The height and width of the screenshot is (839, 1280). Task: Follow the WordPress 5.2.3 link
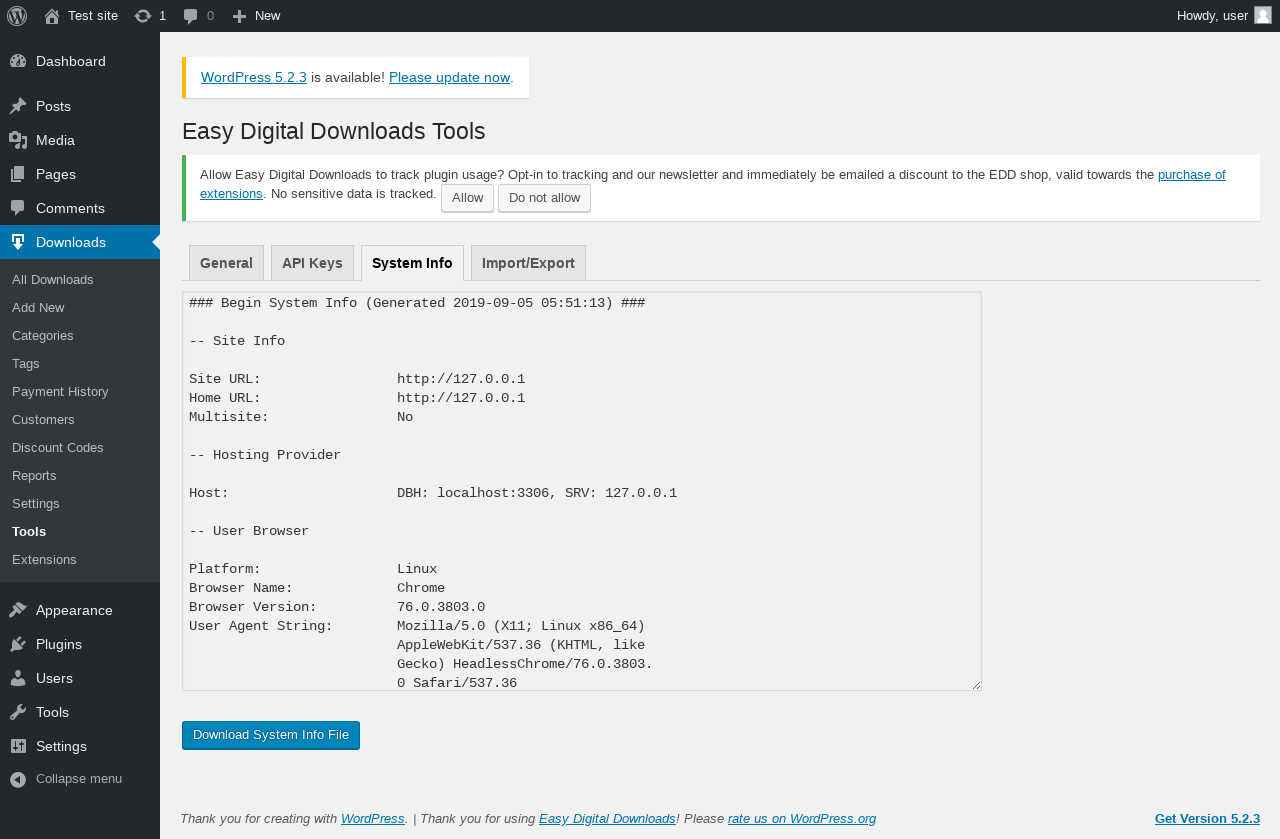click(x=254, y=77)
